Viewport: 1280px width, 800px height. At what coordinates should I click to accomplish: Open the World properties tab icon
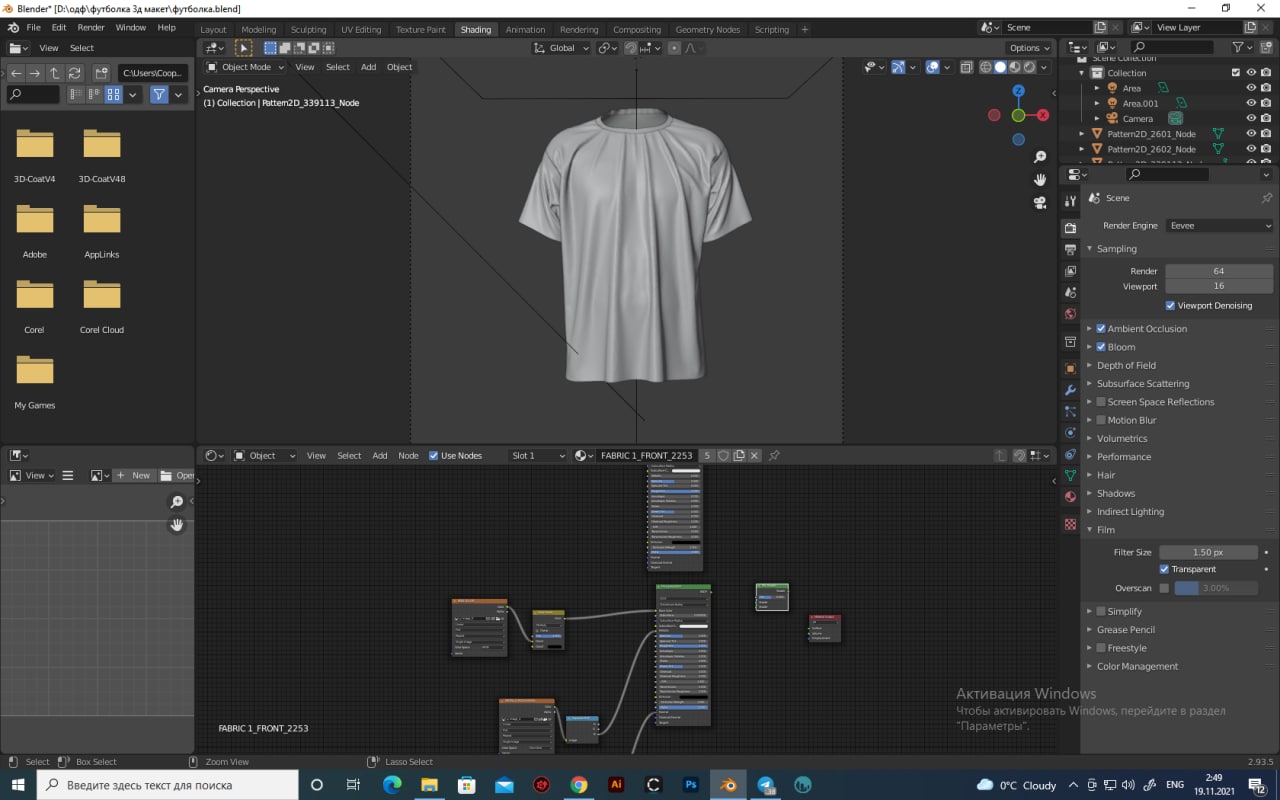pyautogui.click(x=1070, y=315)
